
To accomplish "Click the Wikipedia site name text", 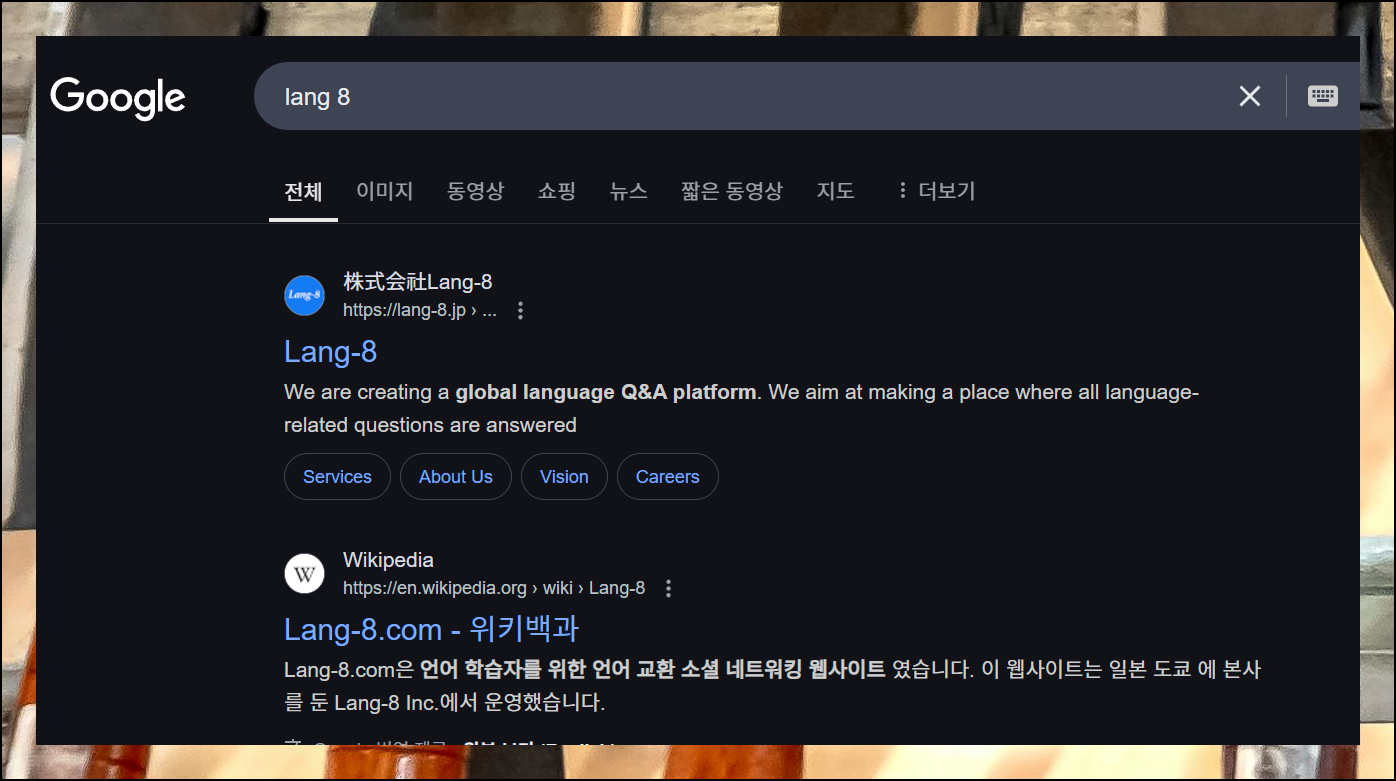I will point(388,560).
